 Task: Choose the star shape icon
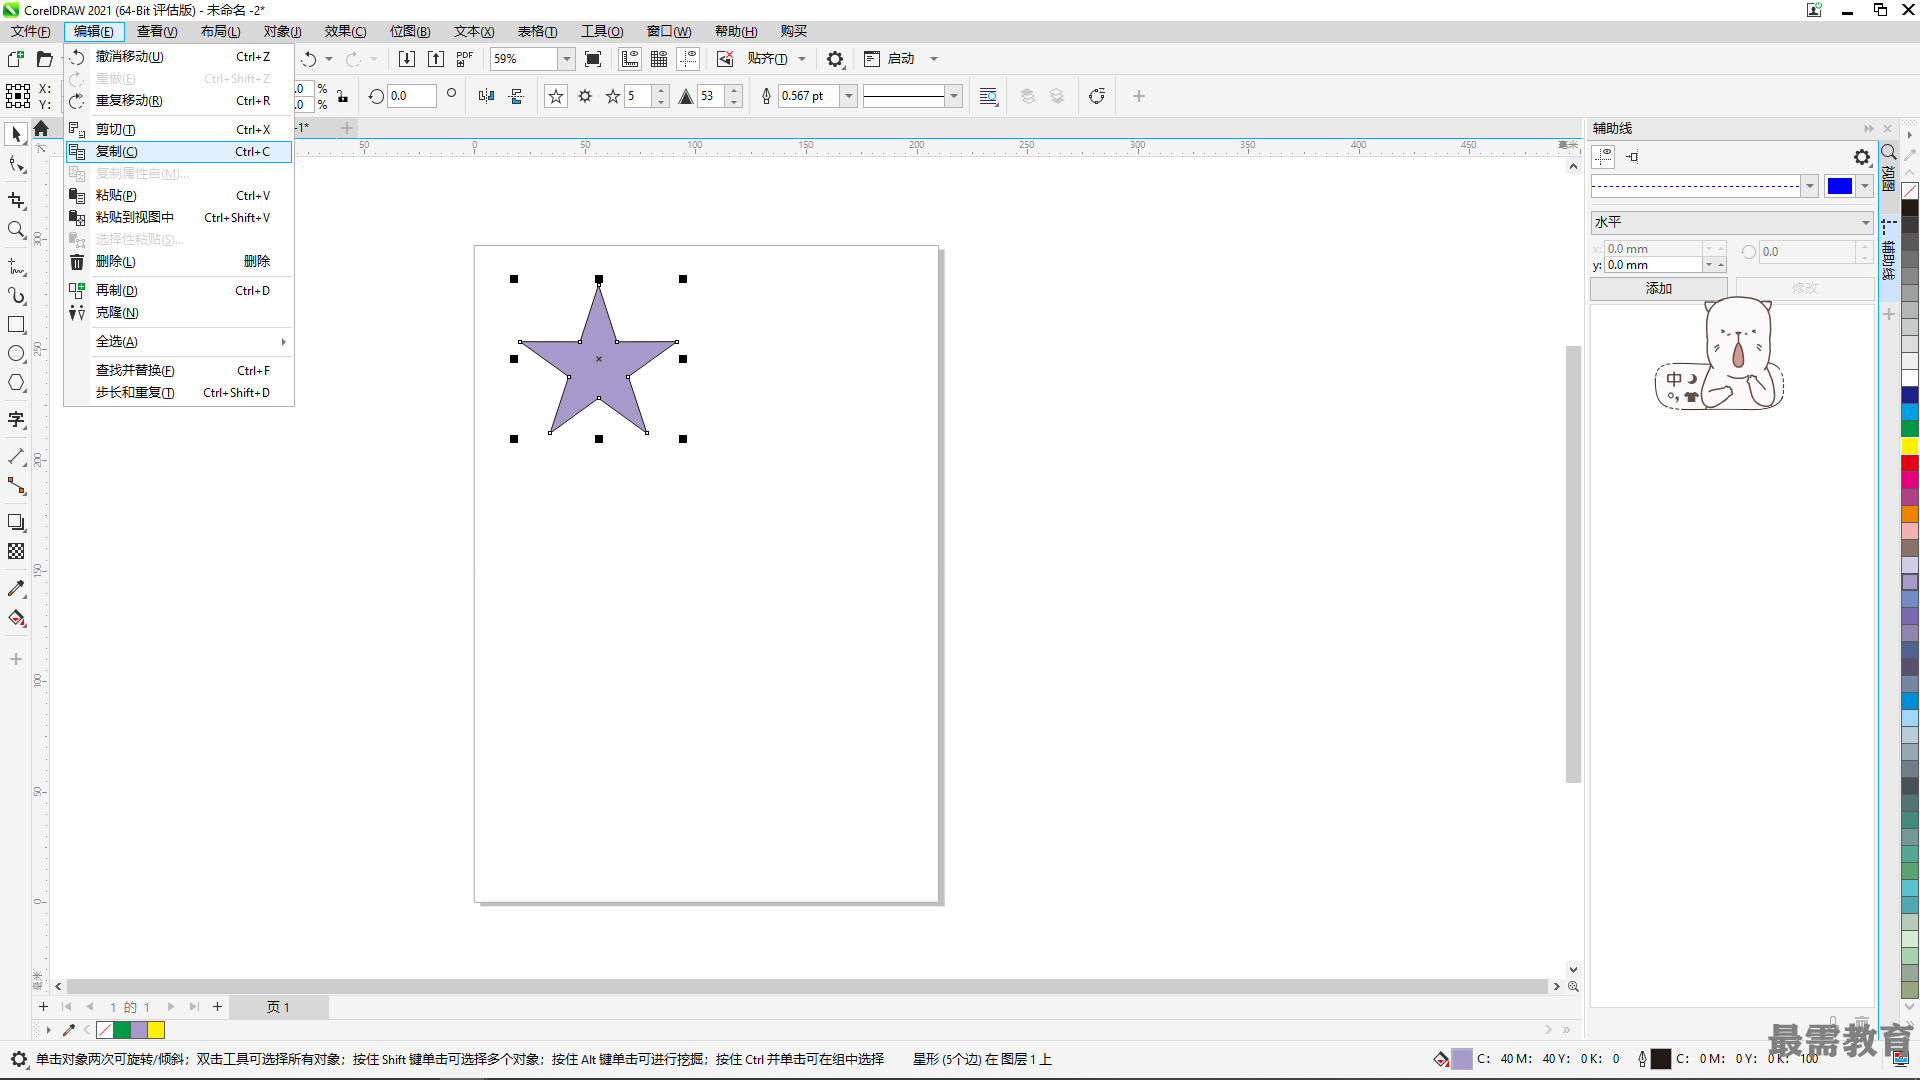pyautogui.click(x=556, y=96)
